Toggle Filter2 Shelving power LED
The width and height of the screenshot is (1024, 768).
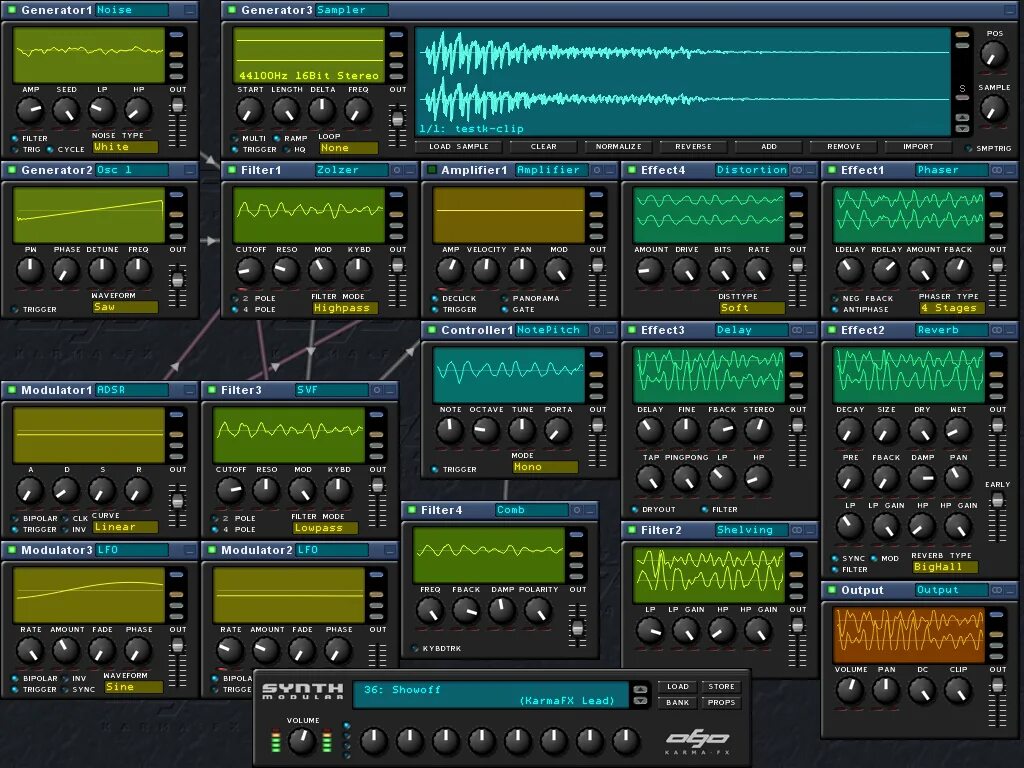point(631,530)
